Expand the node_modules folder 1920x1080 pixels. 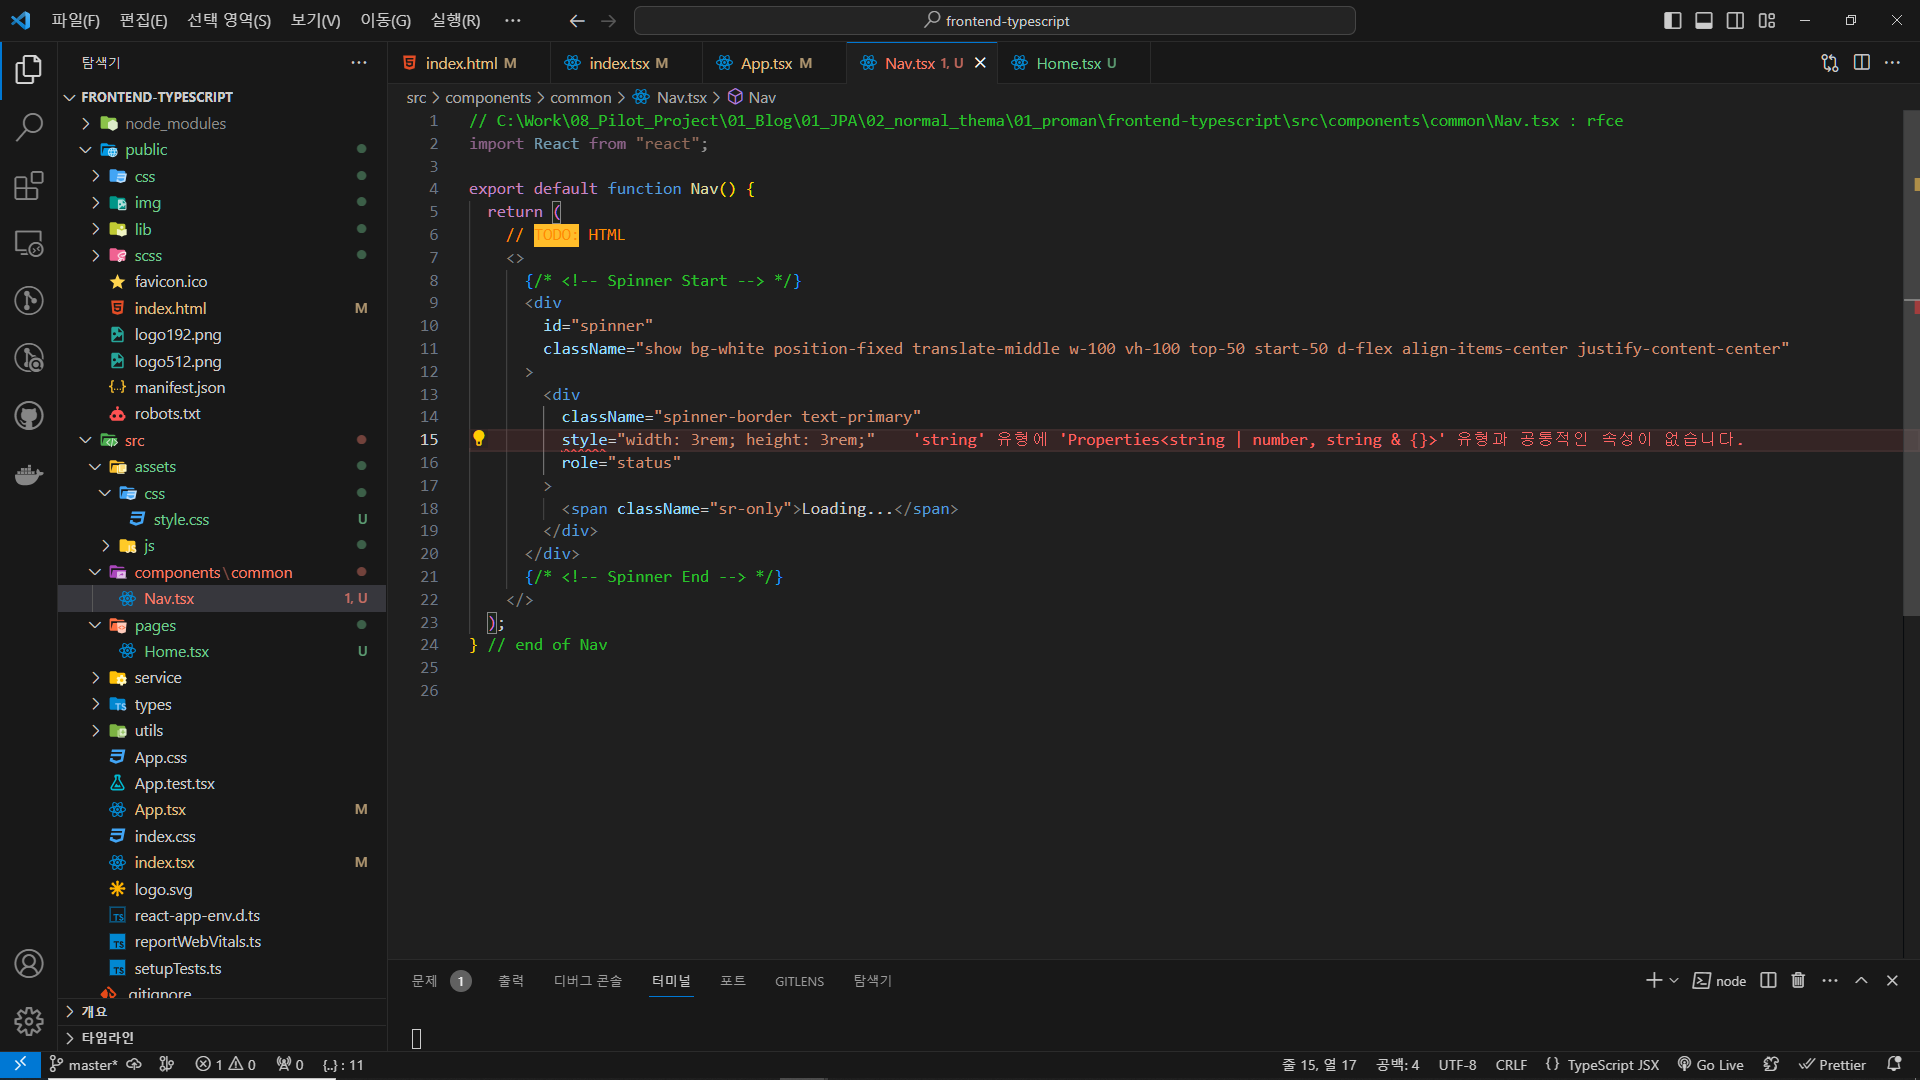(x=175, y=123)
